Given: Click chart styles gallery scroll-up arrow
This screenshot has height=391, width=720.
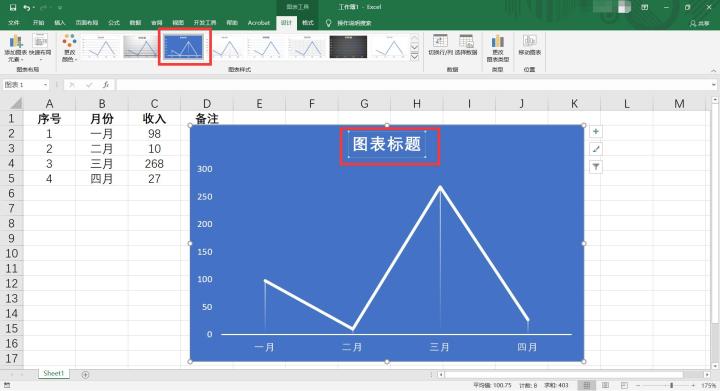Looking at the screenshot, I should pos(415,38).
